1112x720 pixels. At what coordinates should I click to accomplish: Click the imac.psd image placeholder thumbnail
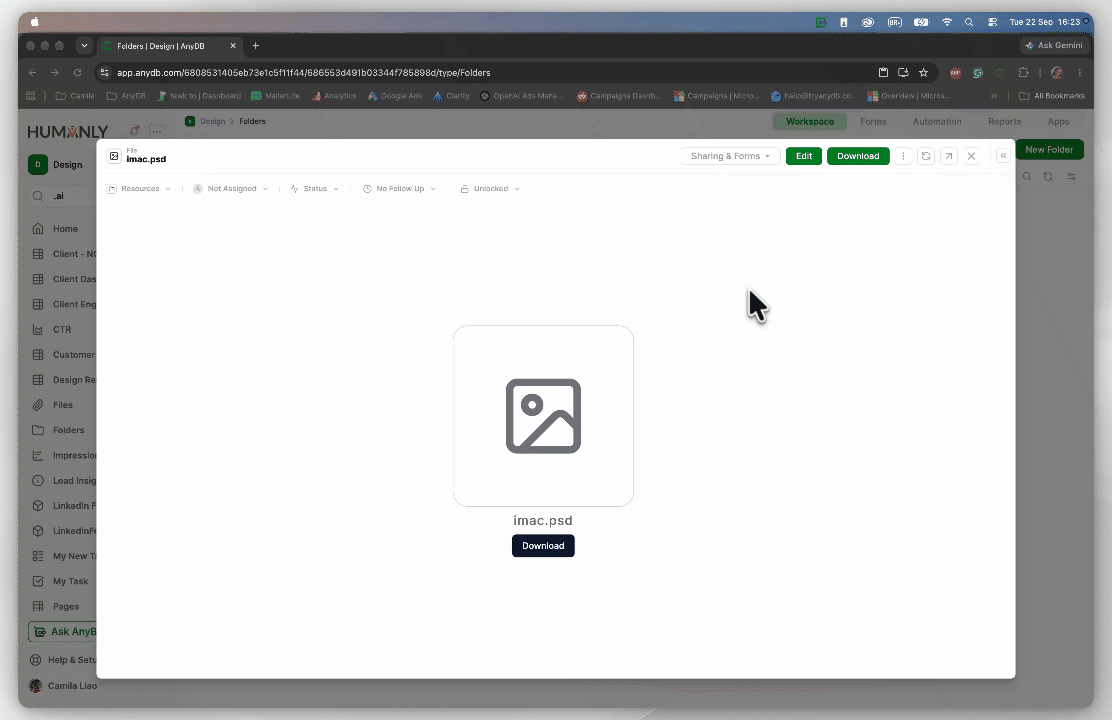pyautogui.click(x=543, y=416)
